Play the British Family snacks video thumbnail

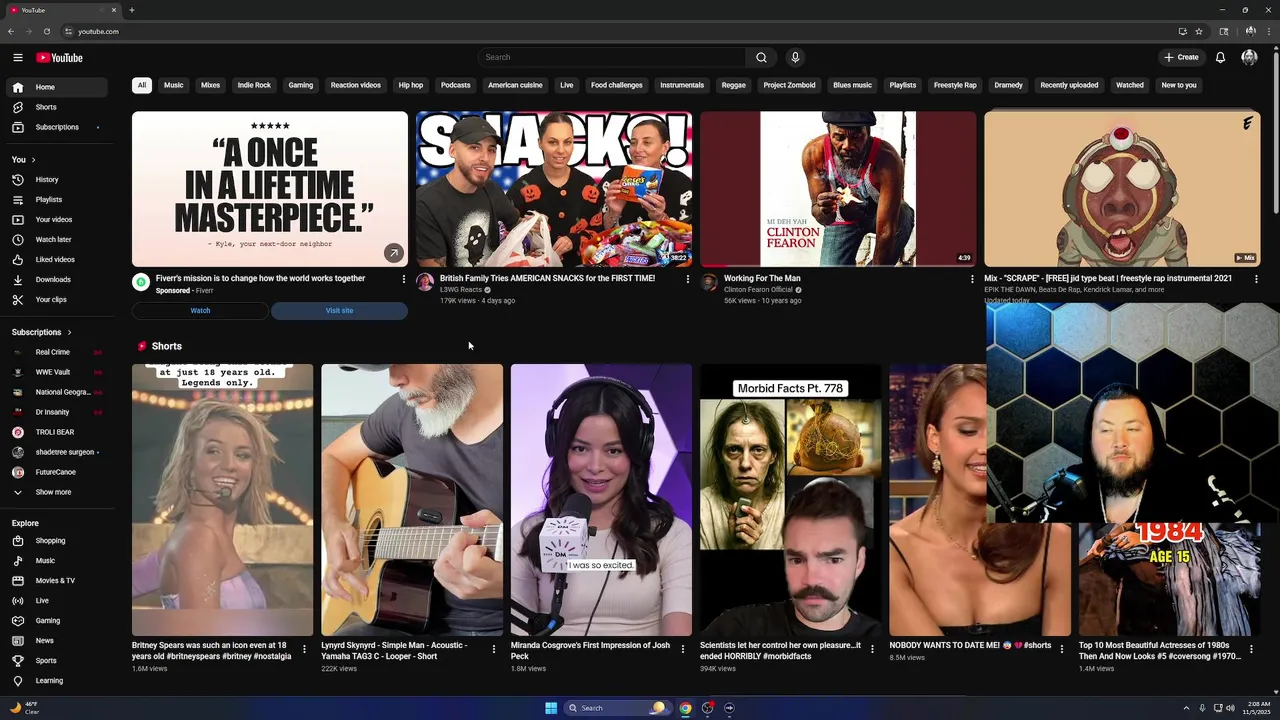554,189
